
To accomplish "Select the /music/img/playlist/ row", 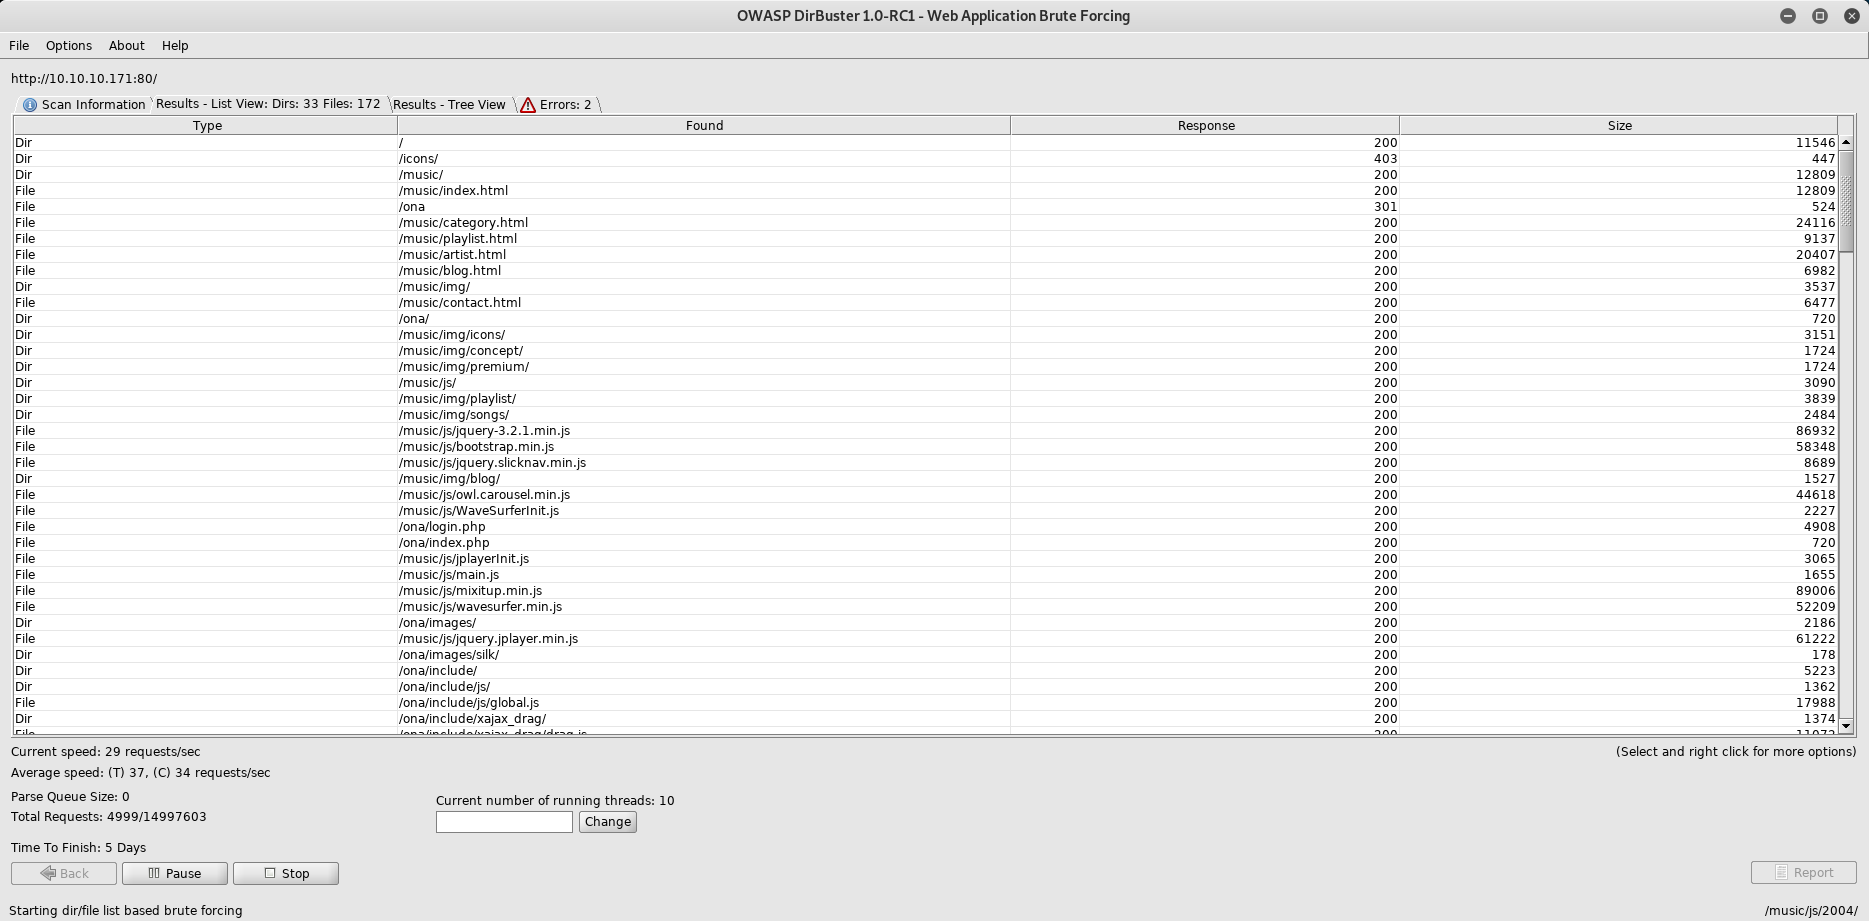I will (925, 398).
